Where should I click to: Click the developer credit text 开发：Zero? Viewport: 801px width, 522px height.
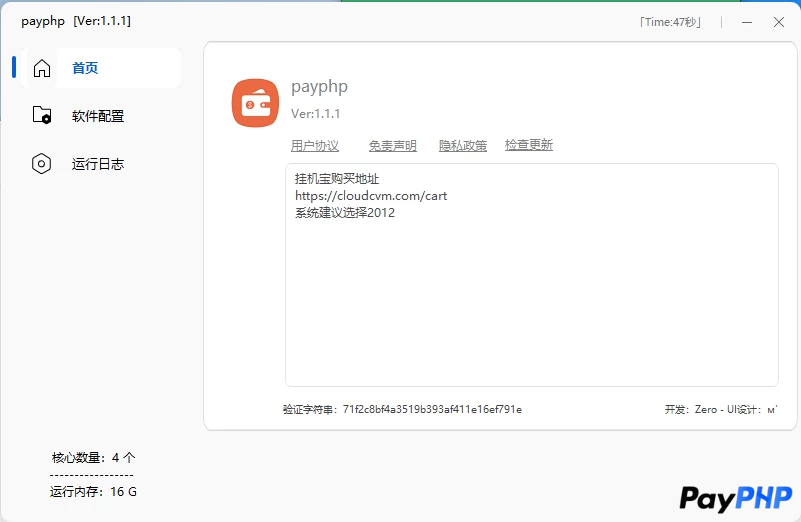(691, 409)
